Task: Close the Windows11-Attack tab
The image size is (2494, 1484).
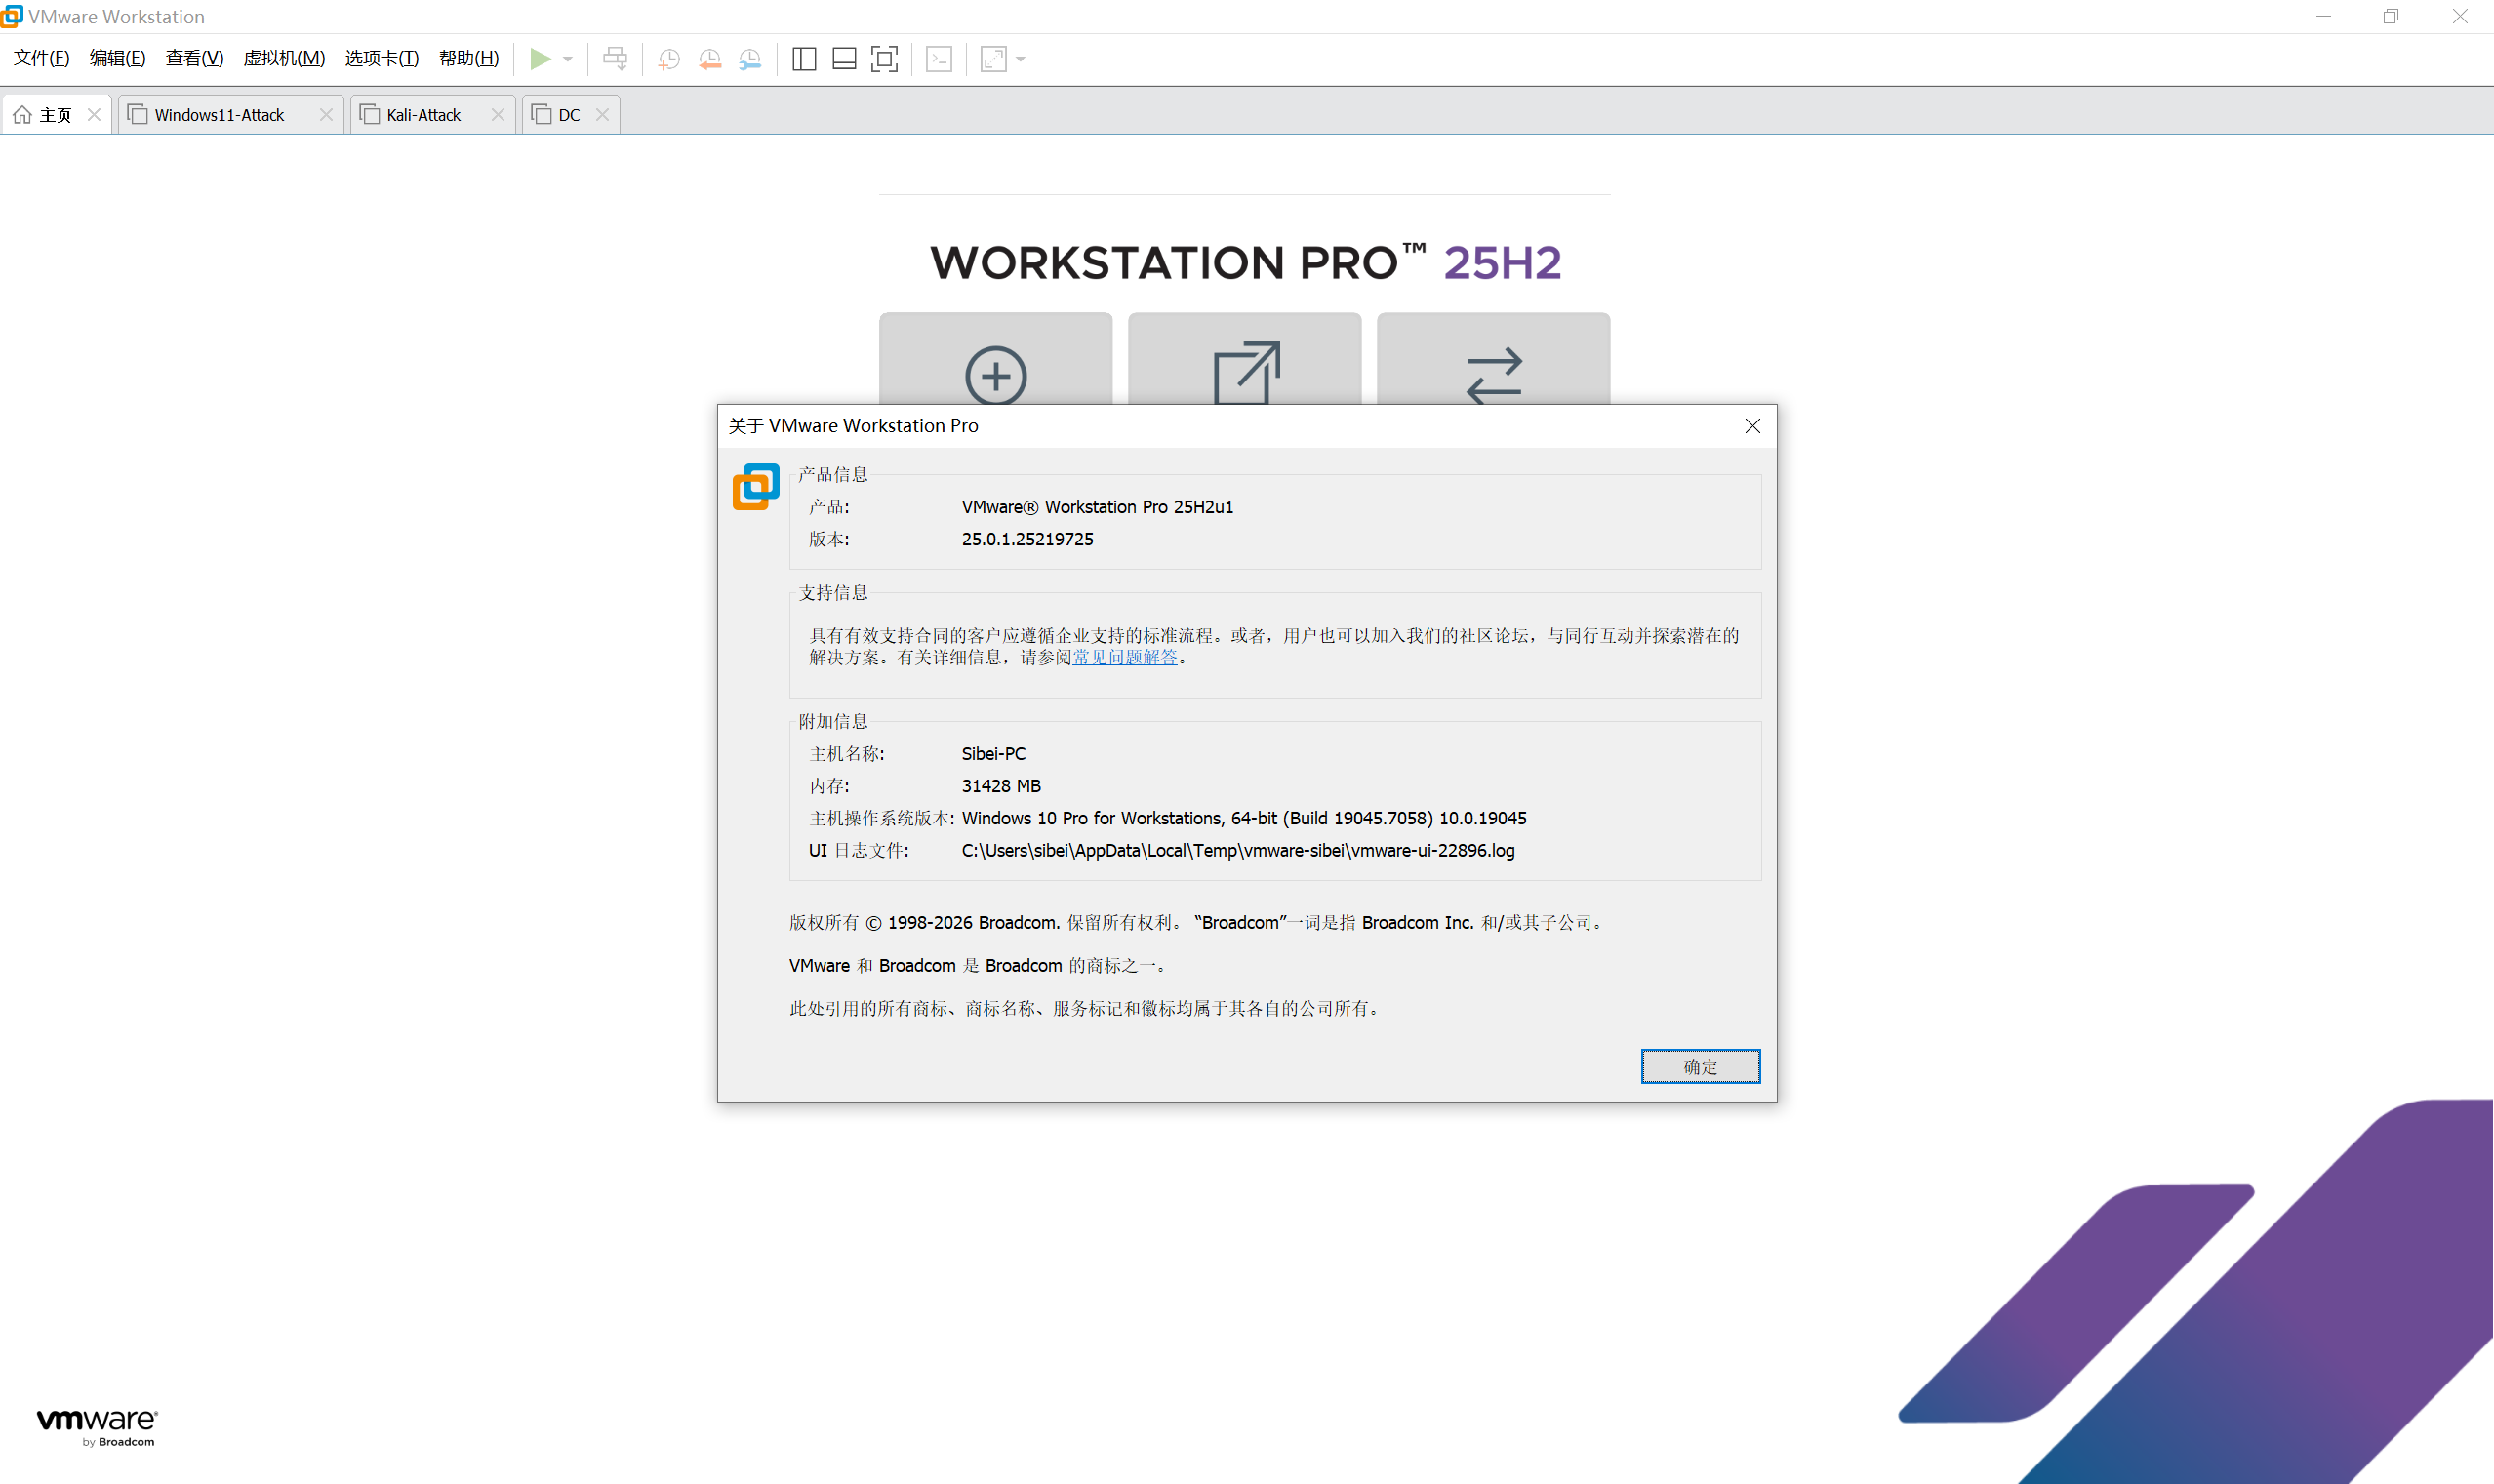Action: tap(325, 114)
